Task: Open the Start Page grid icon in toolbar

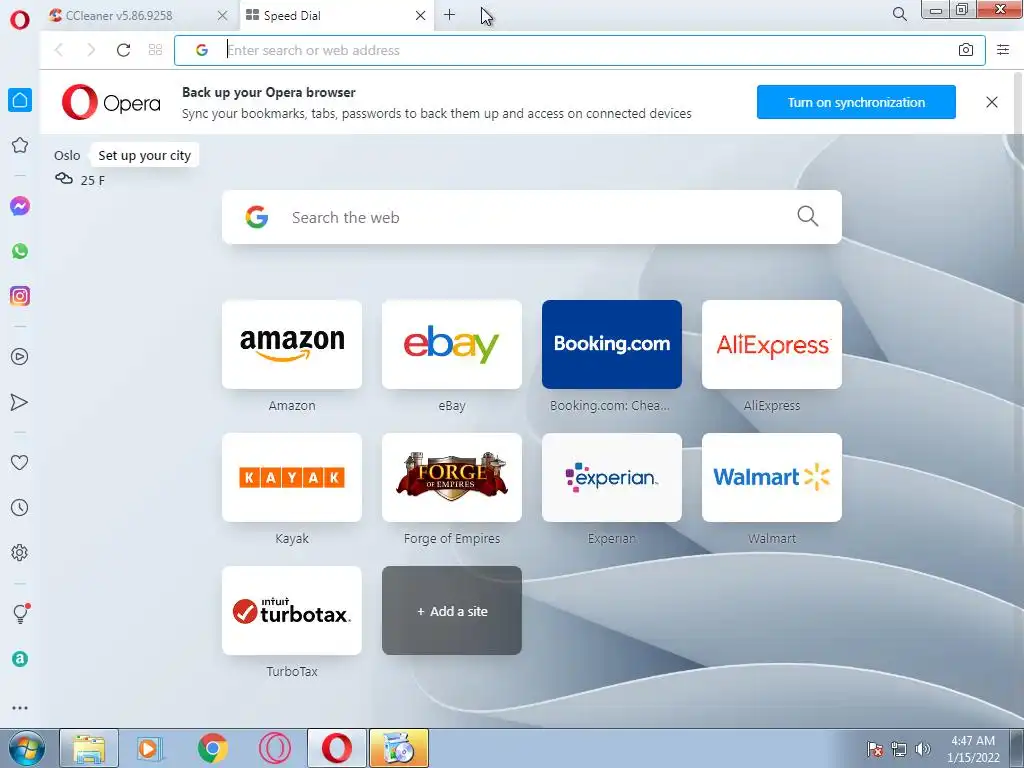Action: [155, 50]
